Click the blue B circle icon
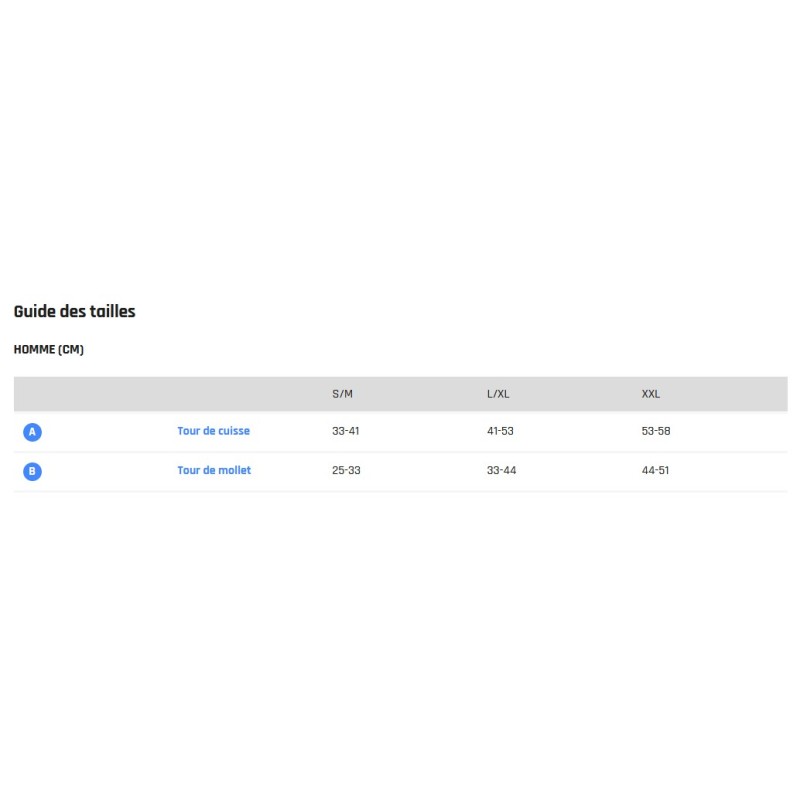This screenshot has width=800, height=800. tap(32, 471)
